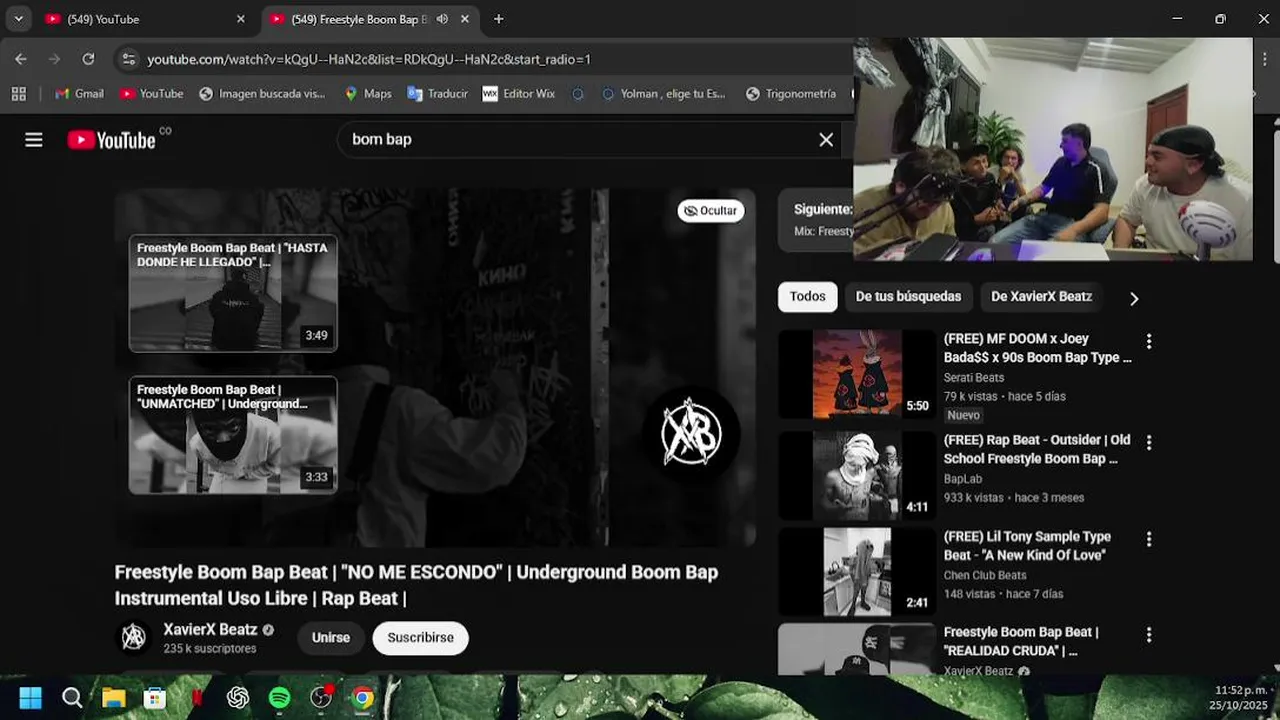
Task: Open the Chrome apps grid shortcut
Action: click(18, 93)
